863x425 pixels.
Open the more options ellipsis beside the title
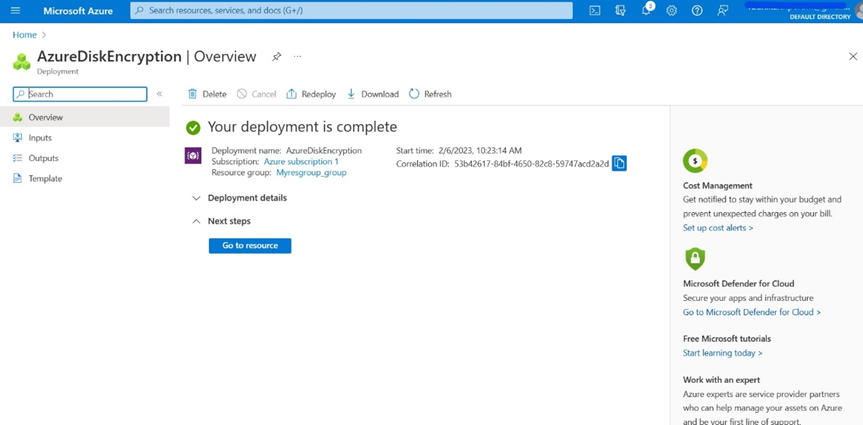point(297,57)
